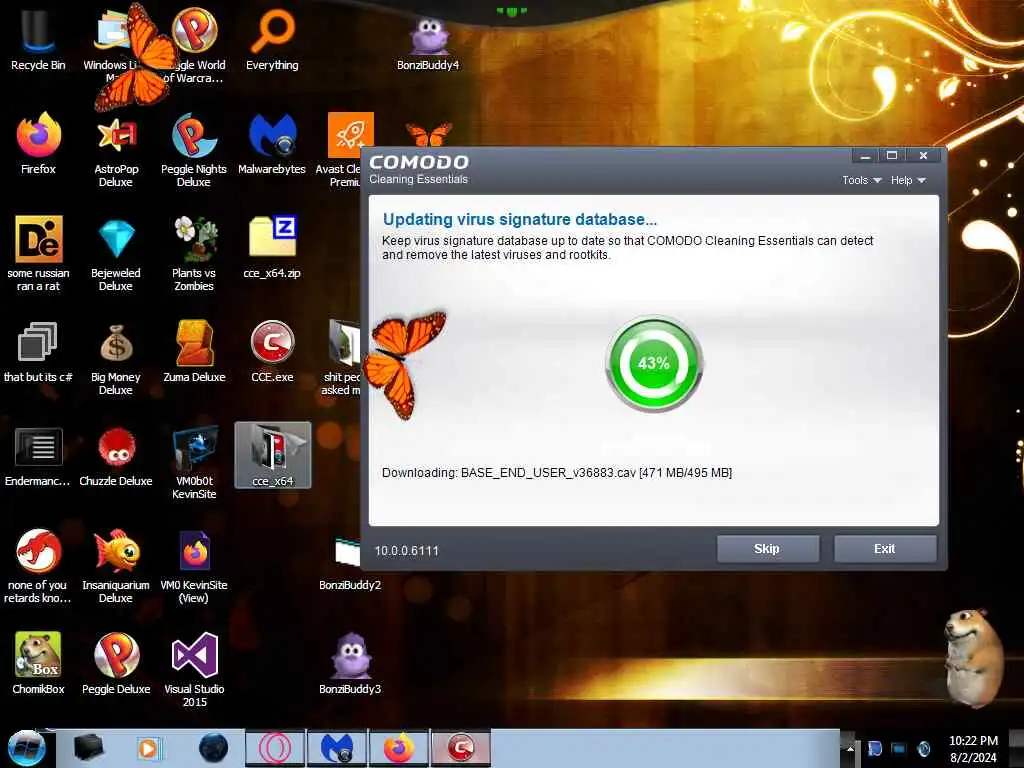
Task: Select the cce_x64.zip archive
Action: [x=272, y=248]
